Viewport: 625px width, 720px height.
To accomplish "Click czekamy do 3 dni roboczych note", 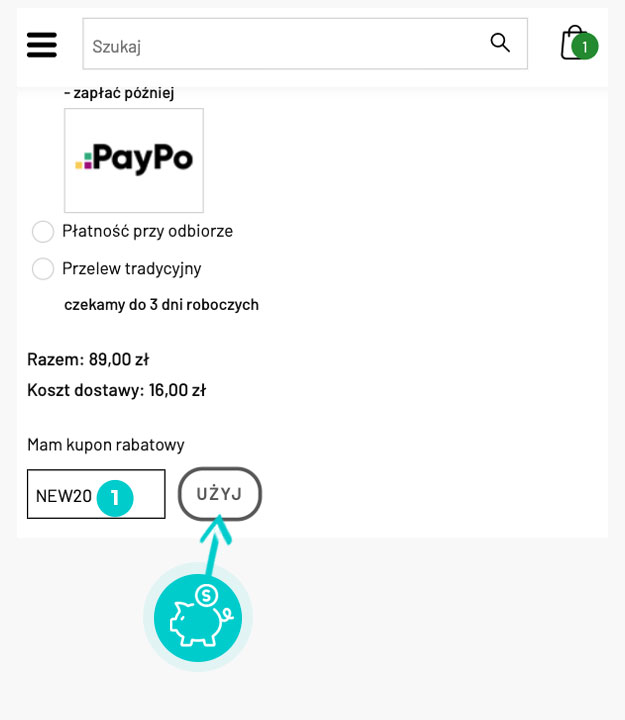I will [x=161, y=304].
